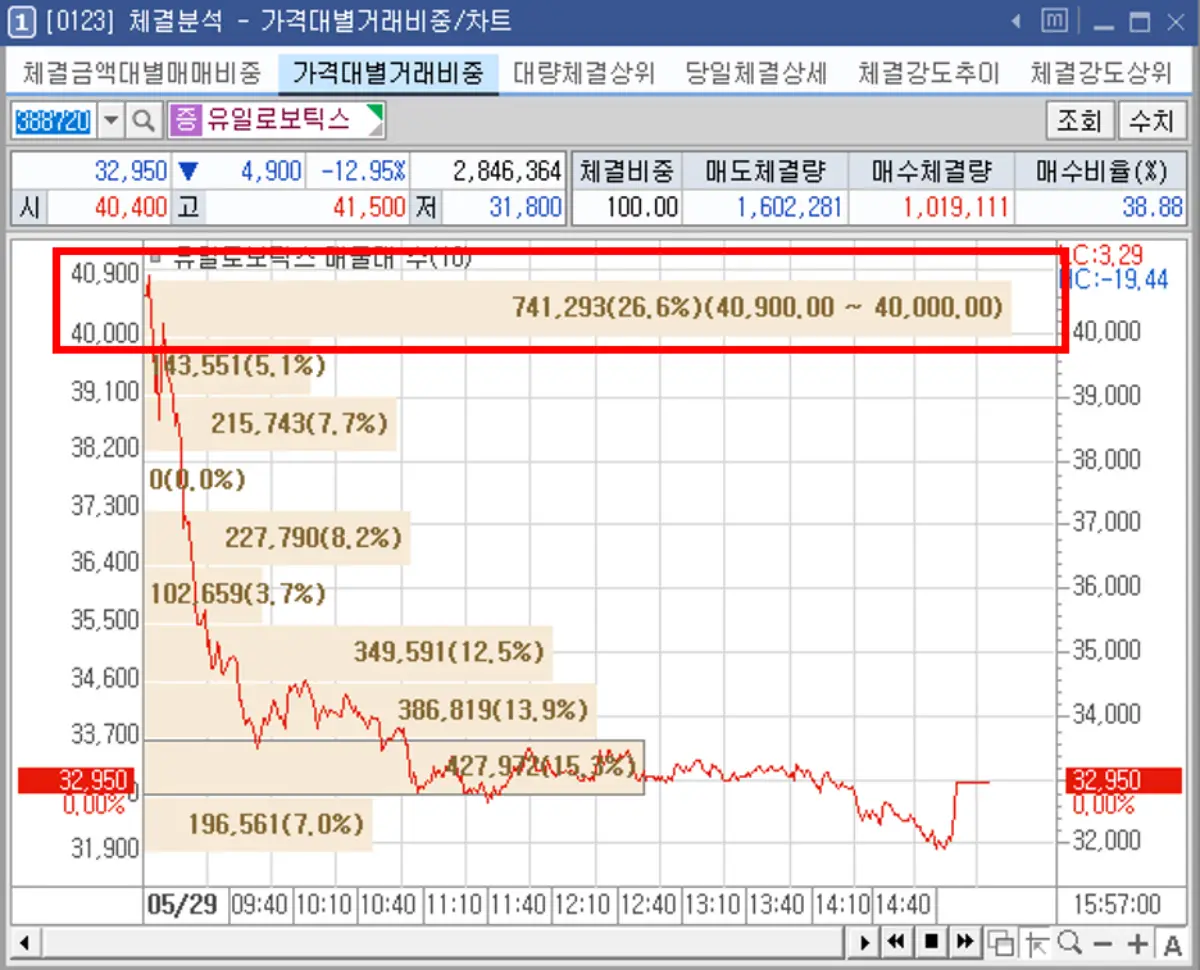Image resolution: width=1200 pixels, height=970 pixels.
Task: Collapse panel with the left chevron in title bar
Action: [x=1017, y=20]
